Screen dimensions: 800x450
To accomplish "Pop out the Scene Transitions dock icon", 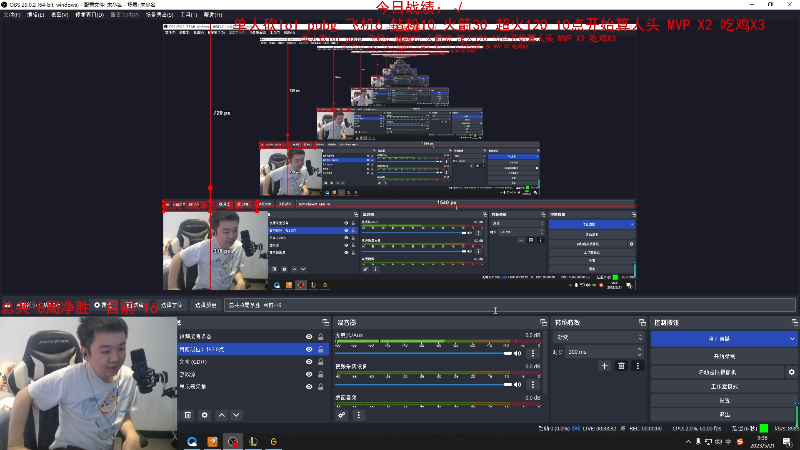I will point(642,322).
